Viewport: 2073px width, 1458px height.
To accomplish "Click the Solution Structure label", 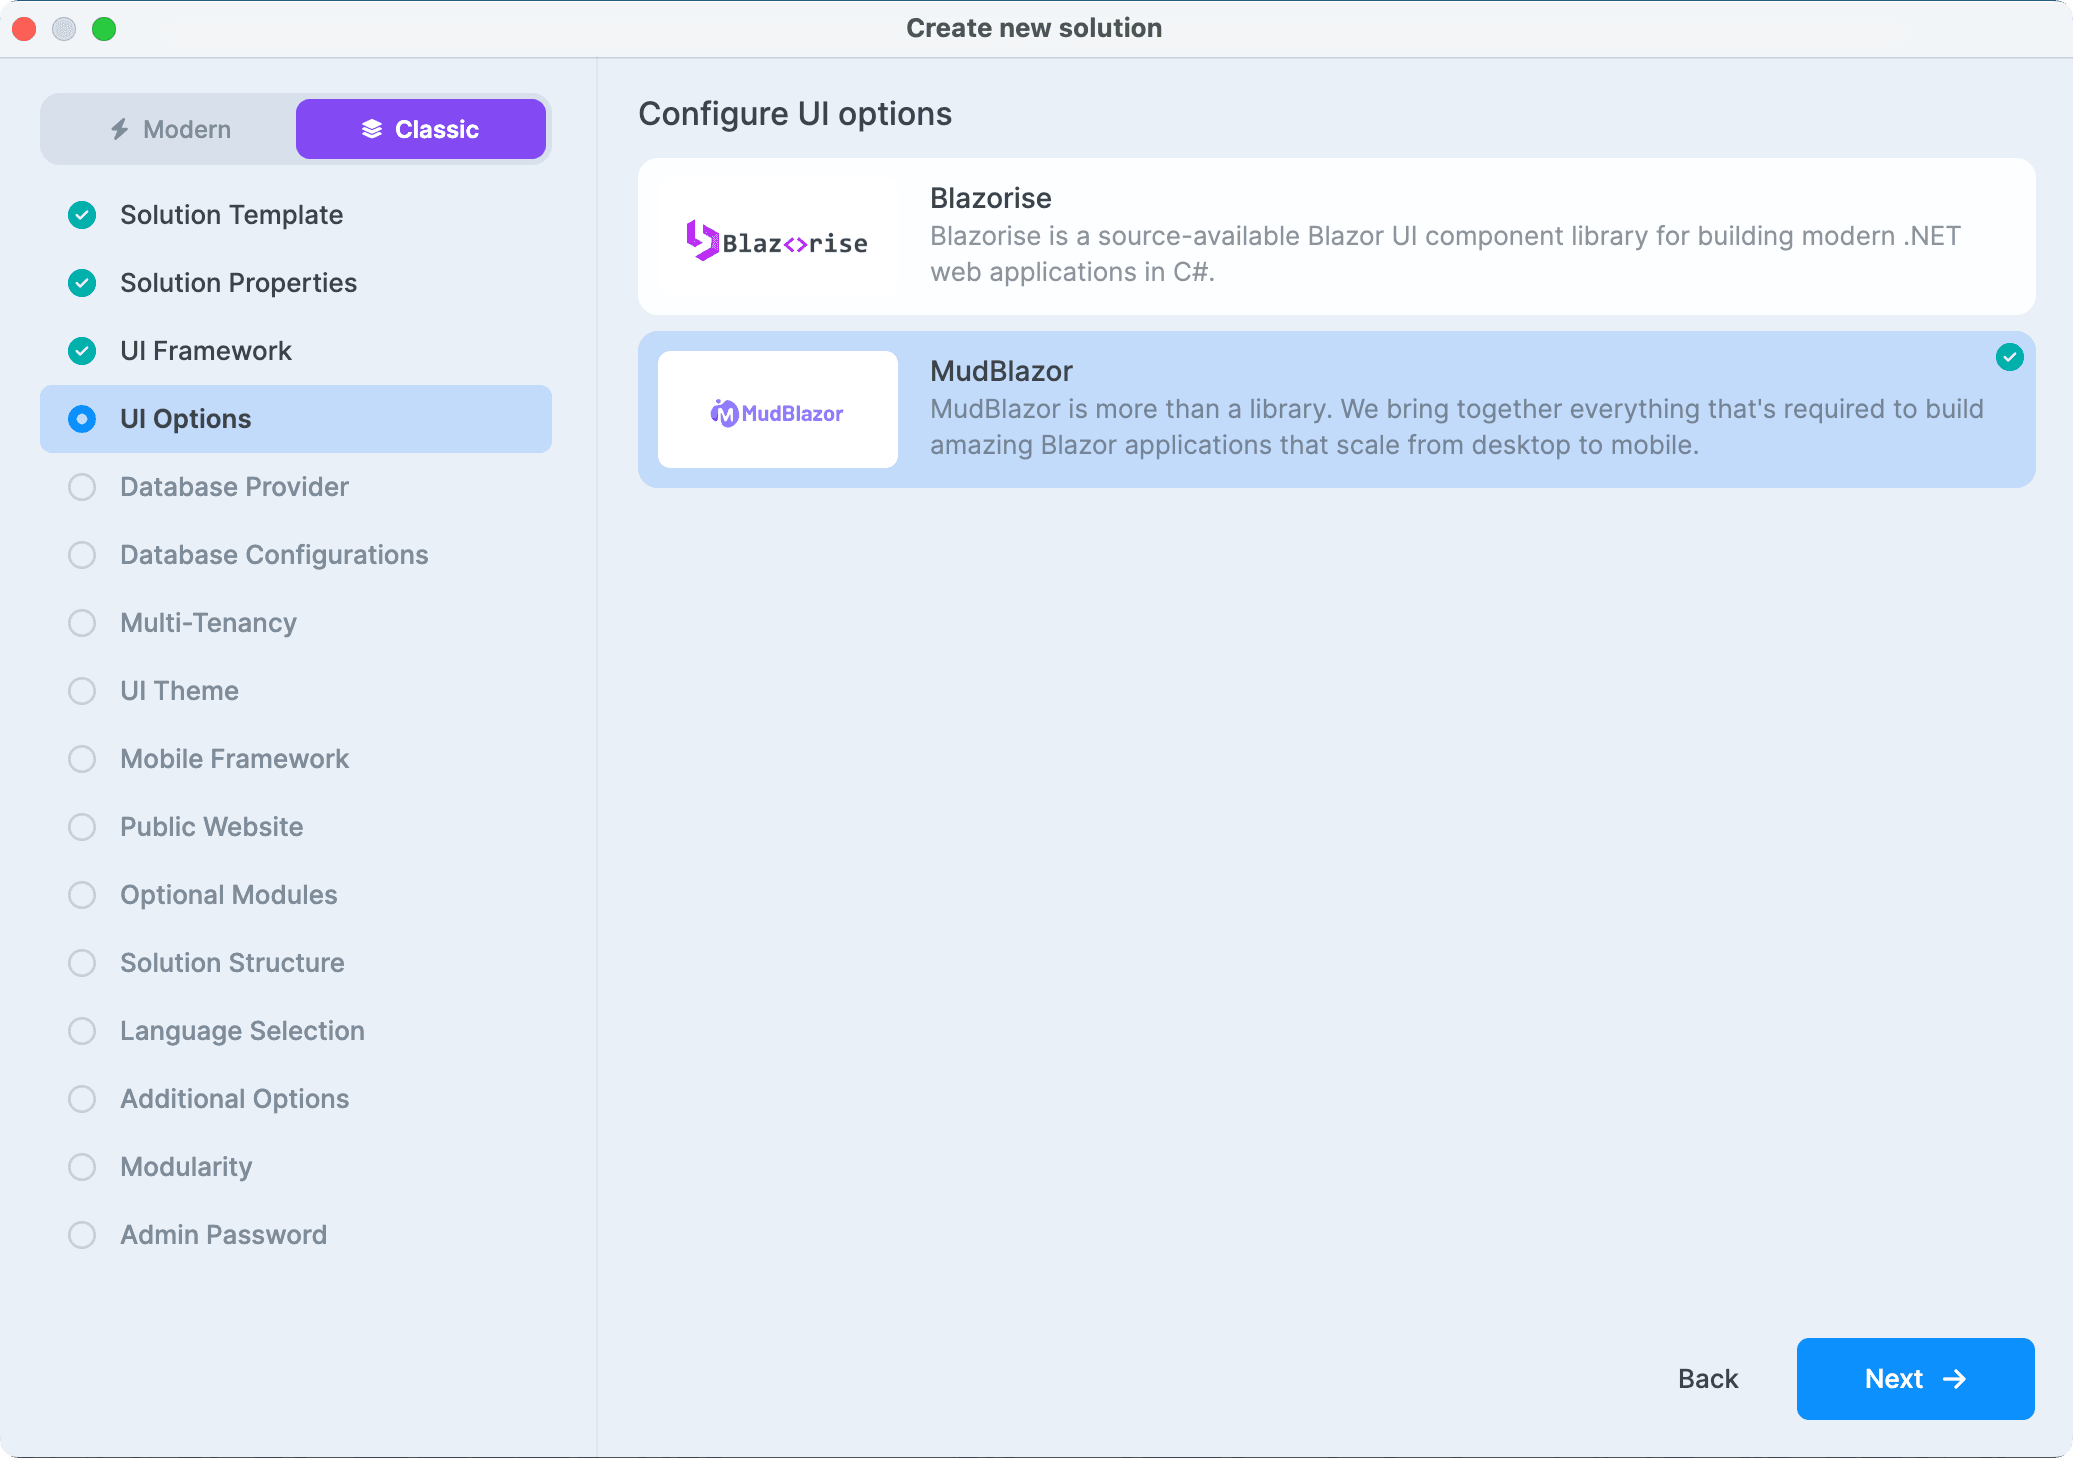I will [x=233, y=963].
